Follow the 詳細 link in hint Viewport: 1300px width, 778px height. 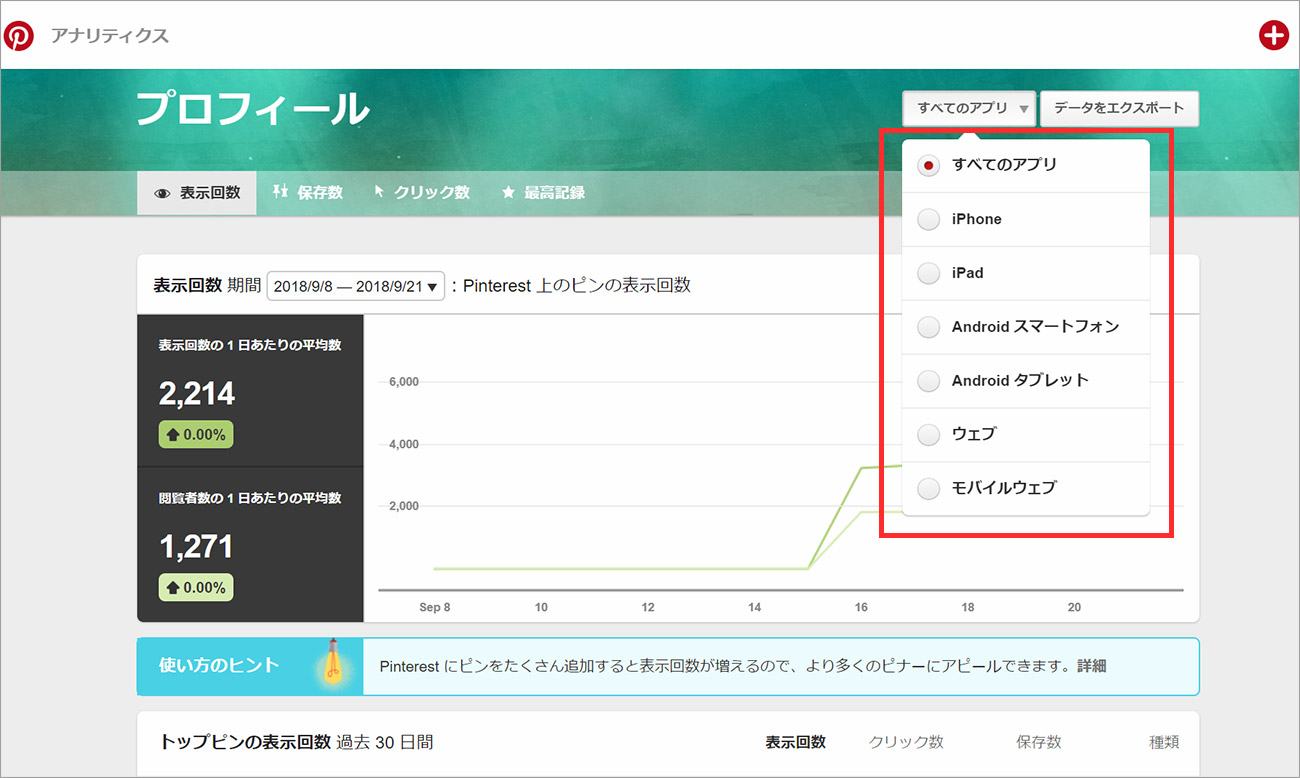(1091, 665)
